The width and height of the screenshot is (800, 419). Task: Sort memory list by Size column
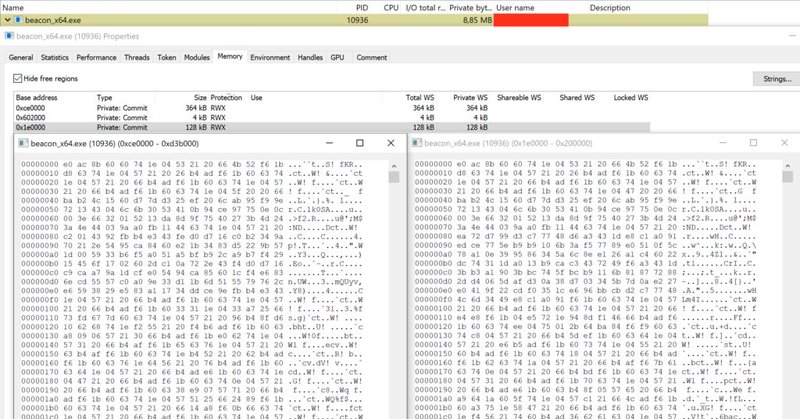pos(201,97)
